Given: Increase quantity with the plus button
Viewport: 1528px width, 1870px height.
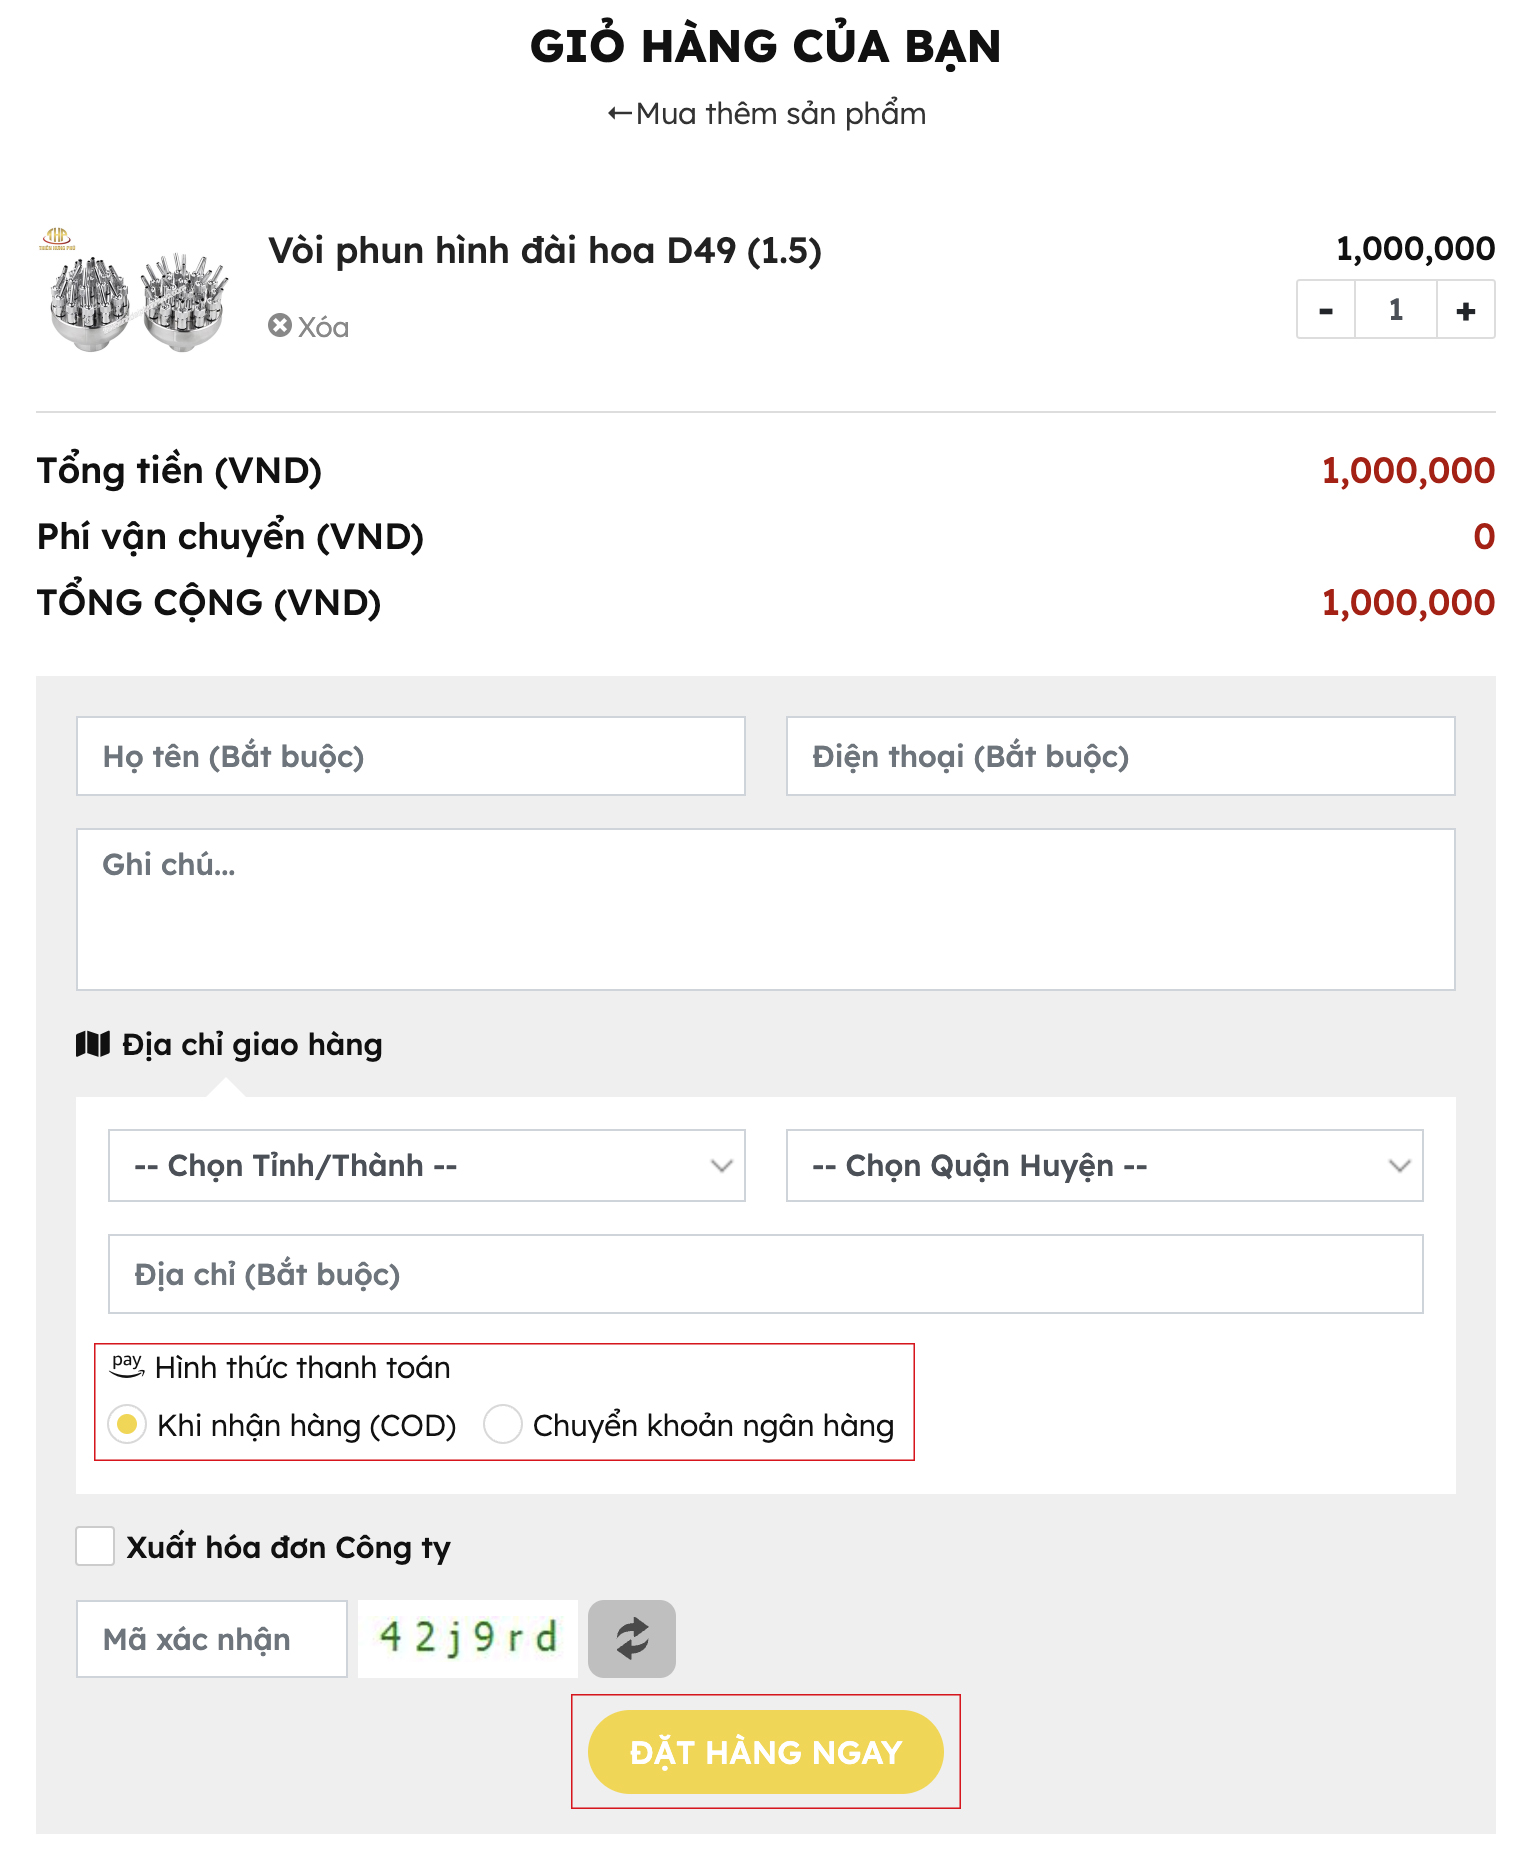Looking at the screenshot, I should pyautogui.click(x=1465, y=311).
